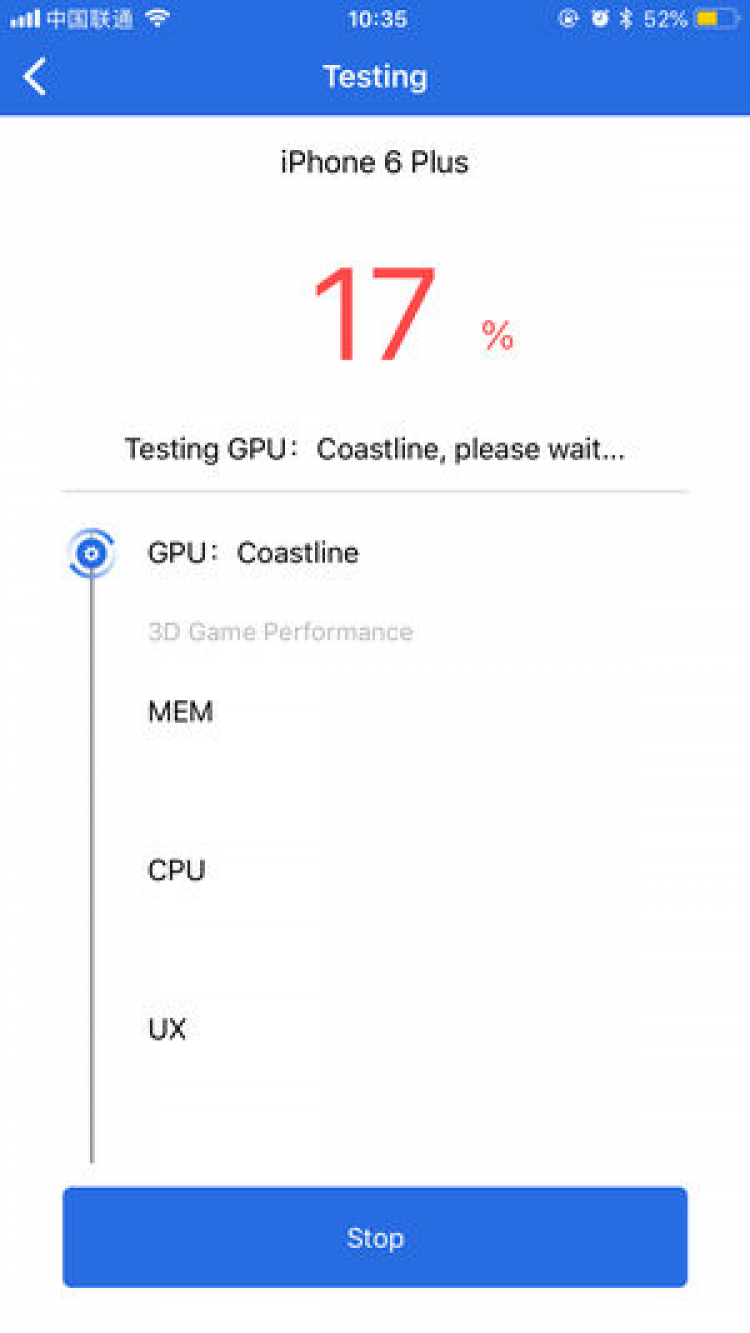This screenshot has width=750, height=1333.
Task: Tap the GPU: Coastline test entry
Action: [253, 553]
